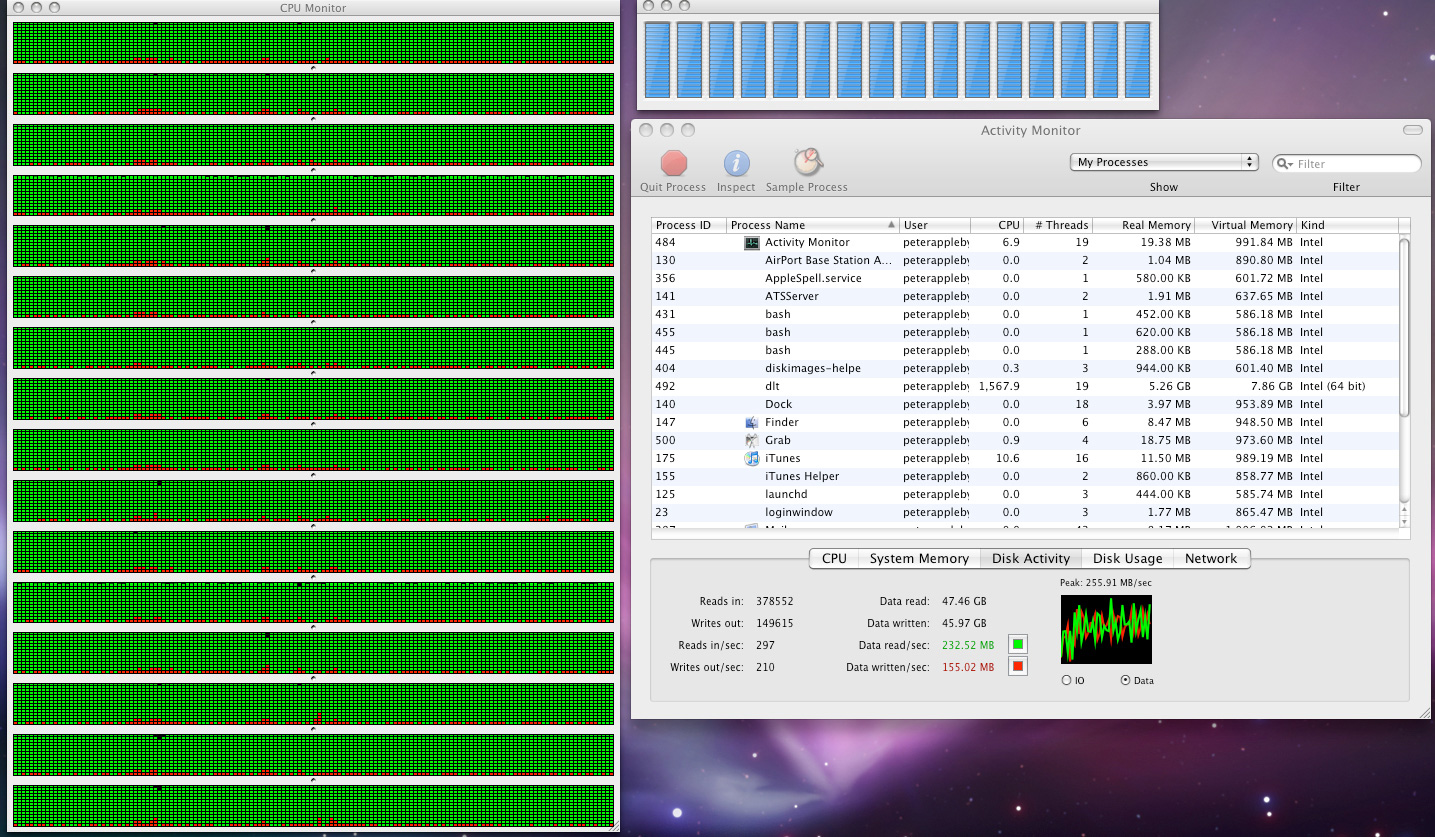Click the 155.02 MB data written/sec value
1435x837 pixels.
click(x=968, y=668)
